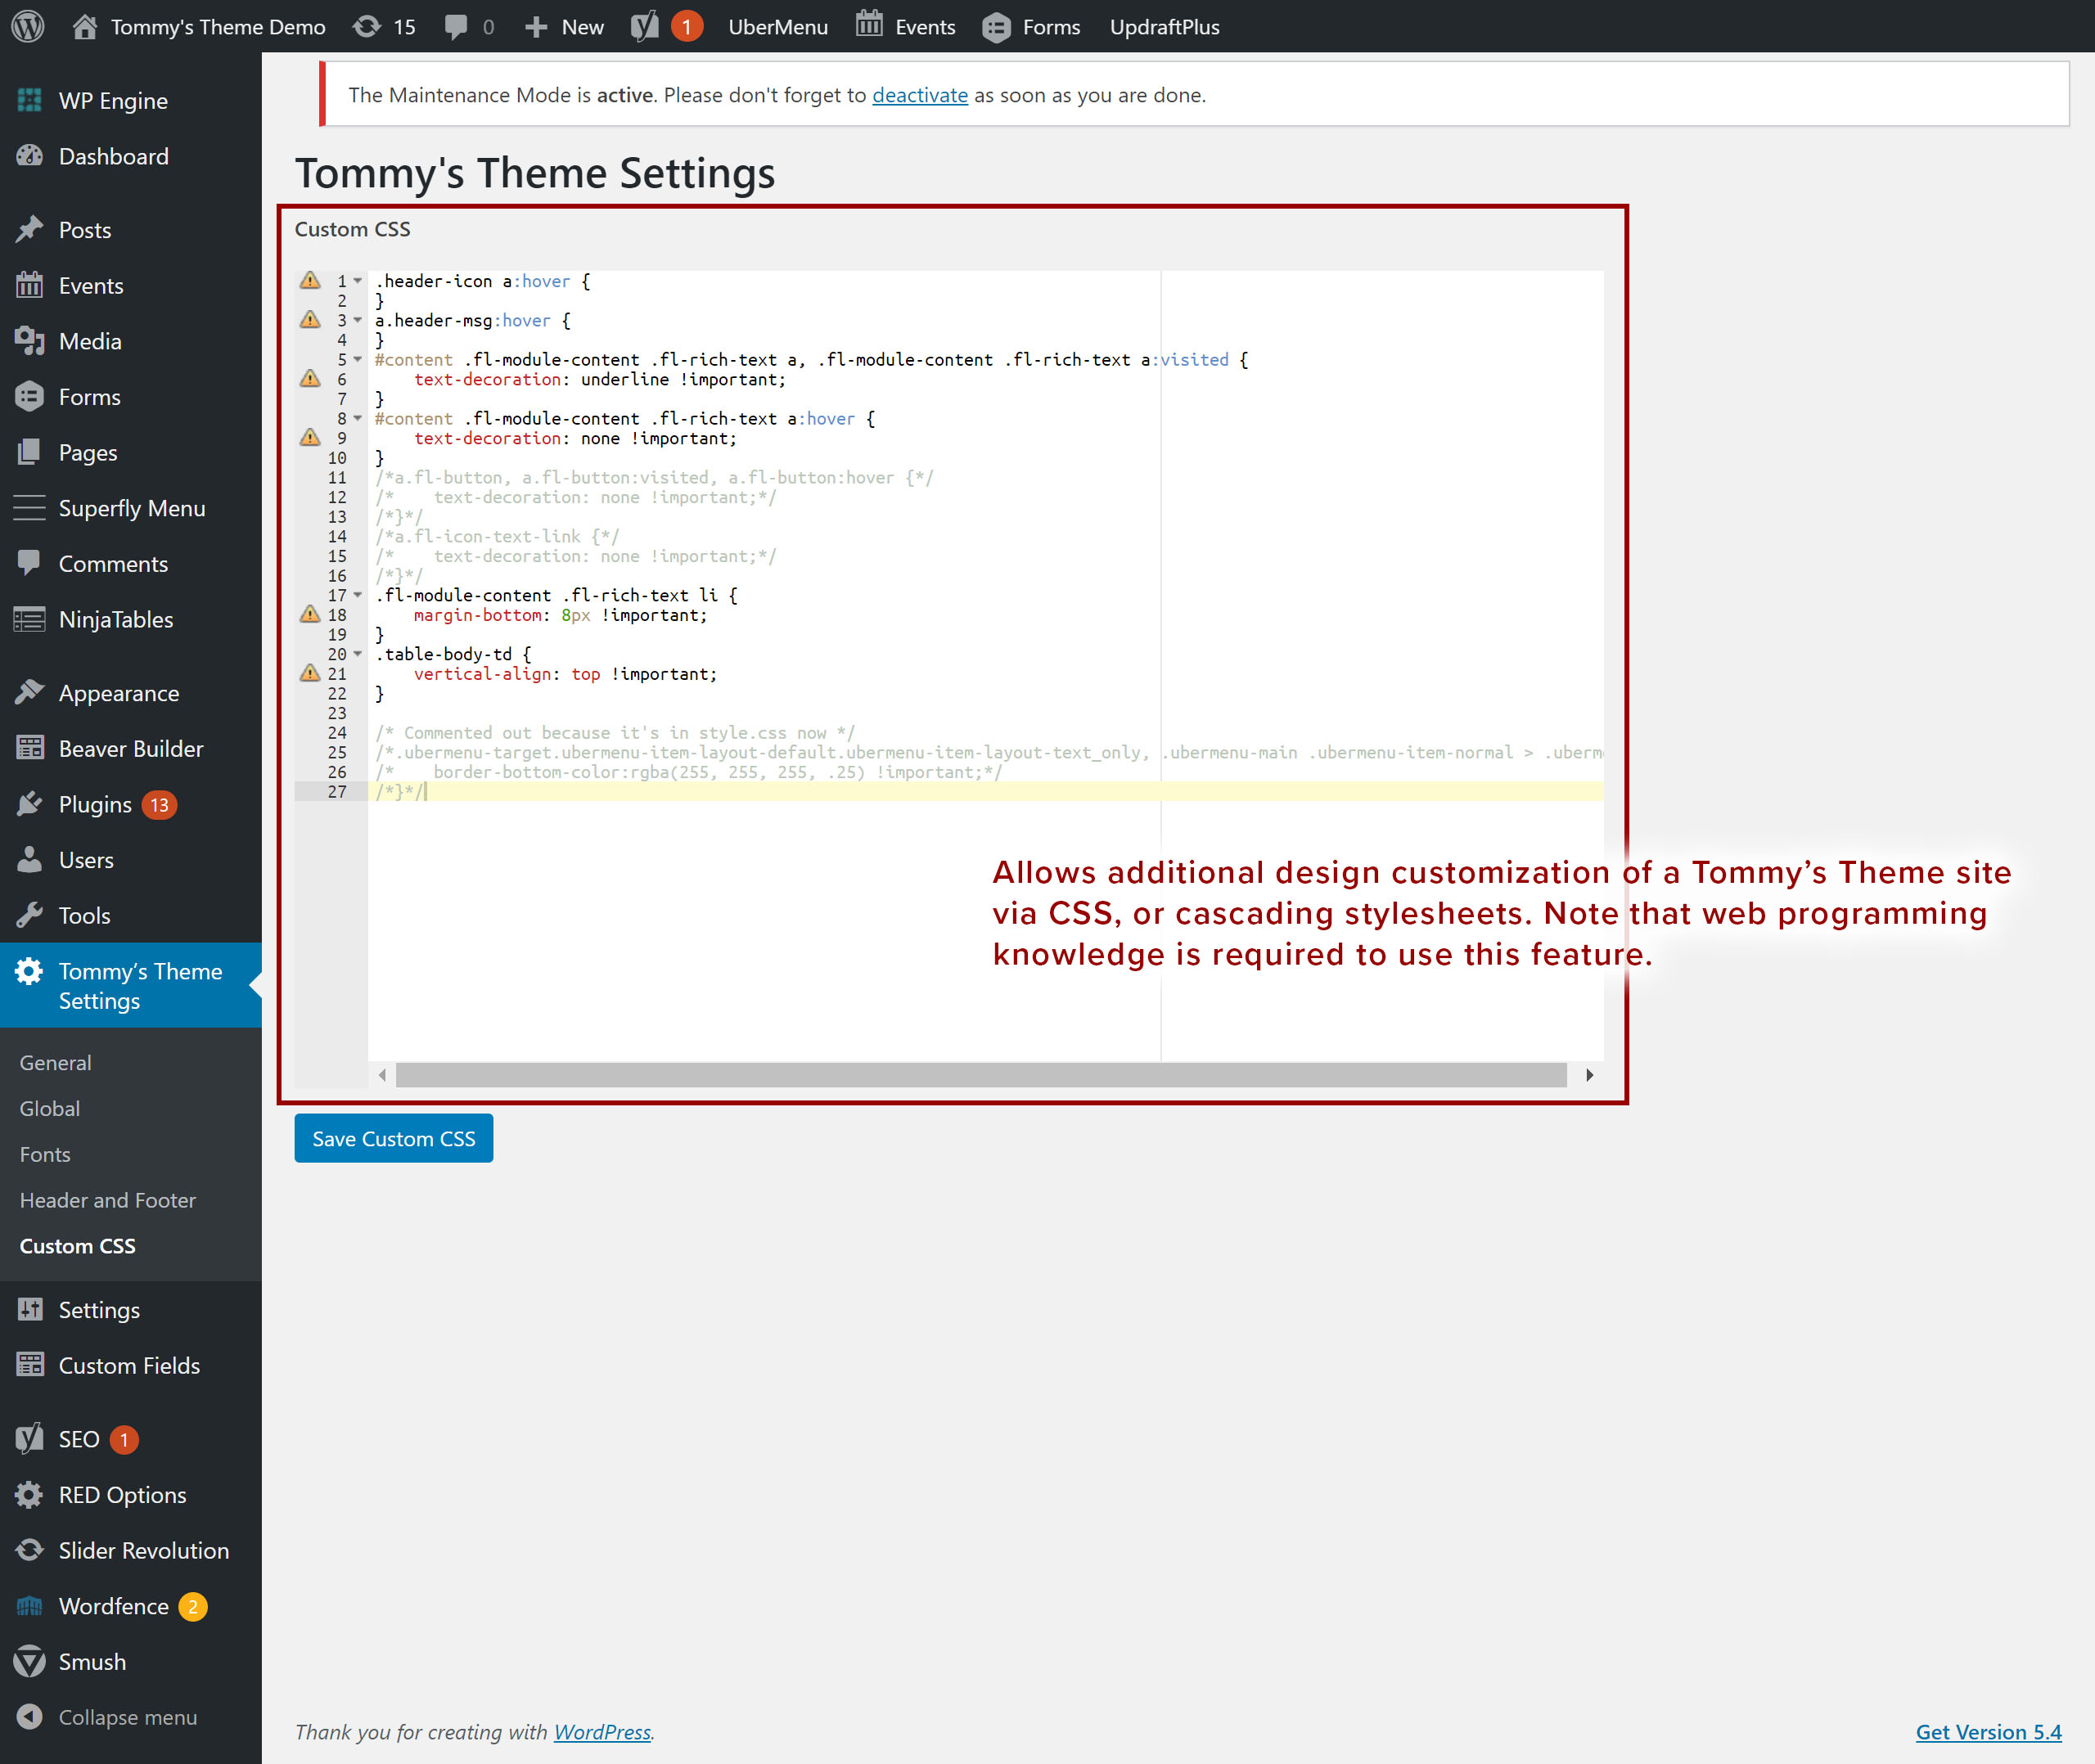The image size is (2095, 1764).
Task: Click the Yoast SEO icon in admin bar
Action: click(x=645, y=26)
